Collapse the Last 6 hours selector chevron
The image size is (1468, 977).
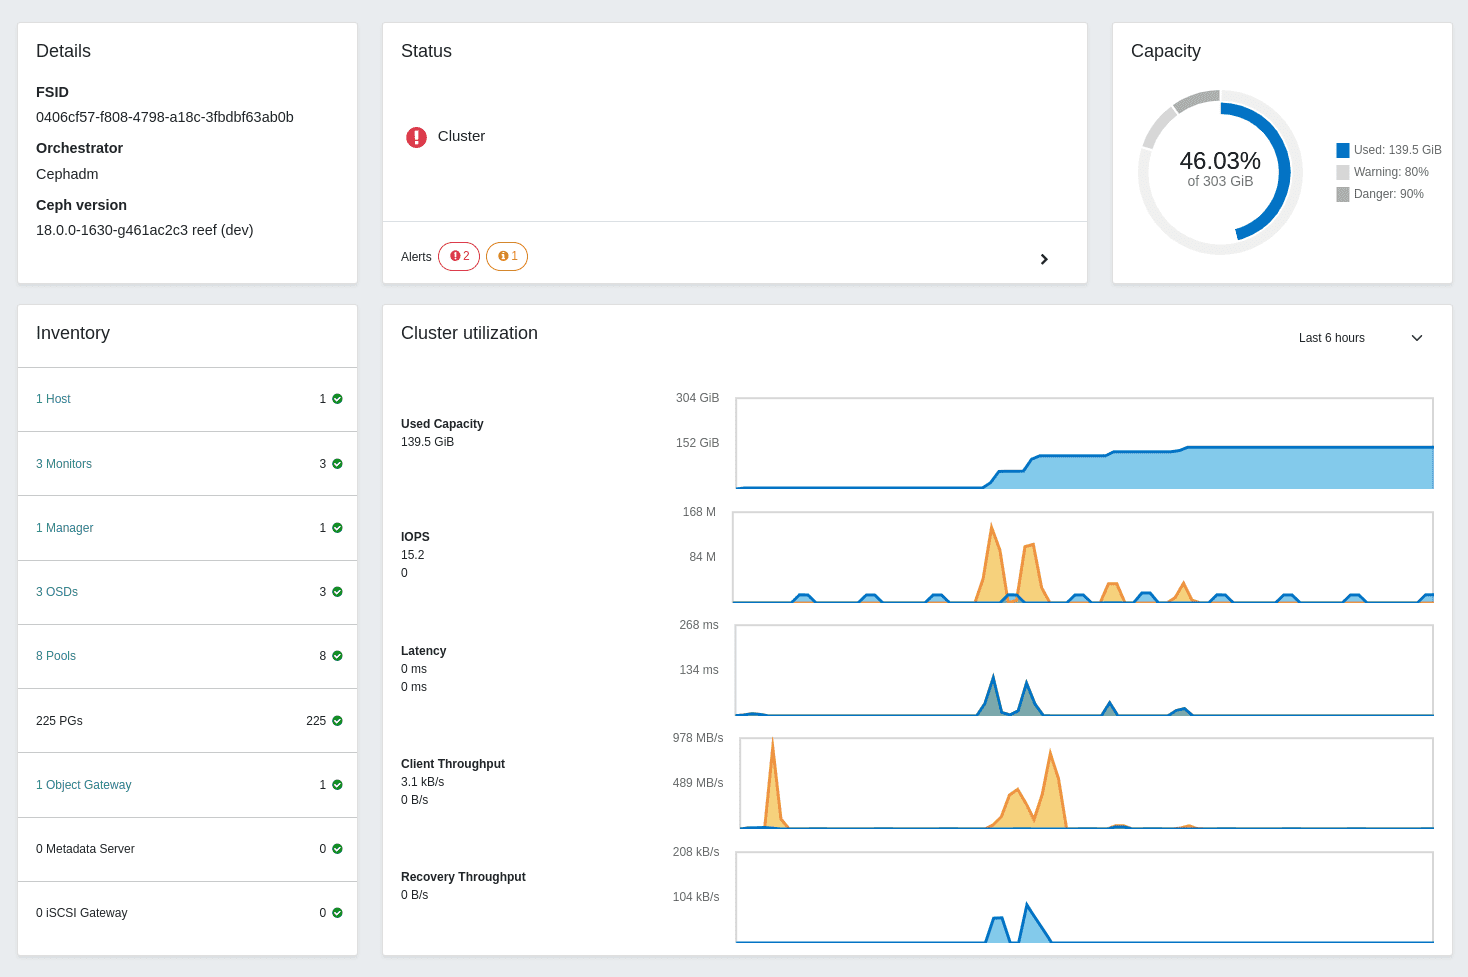tap(1416, 338)
